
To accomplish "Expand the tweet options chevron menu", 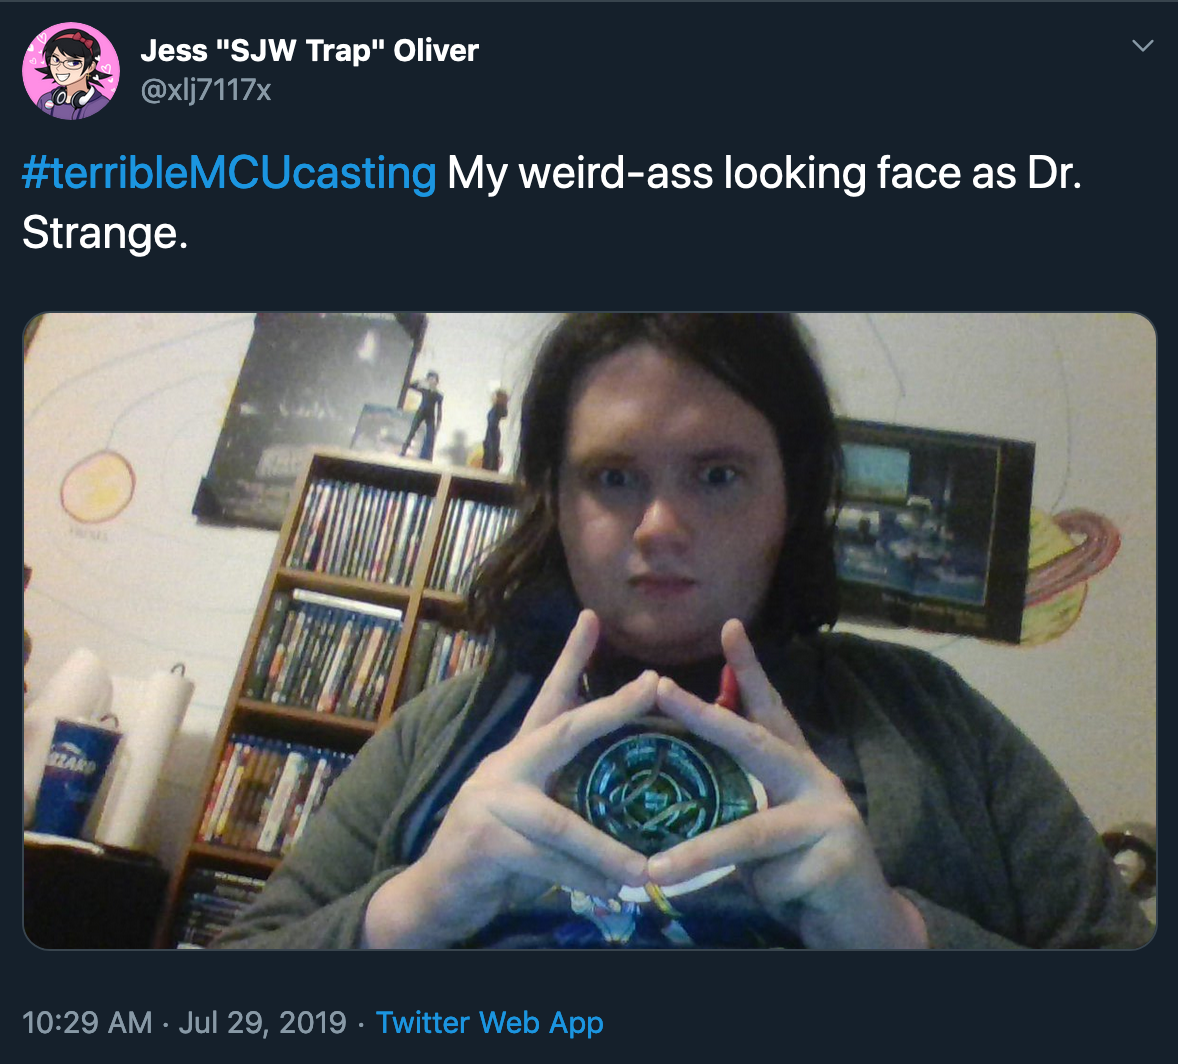I will (1143, 46).
